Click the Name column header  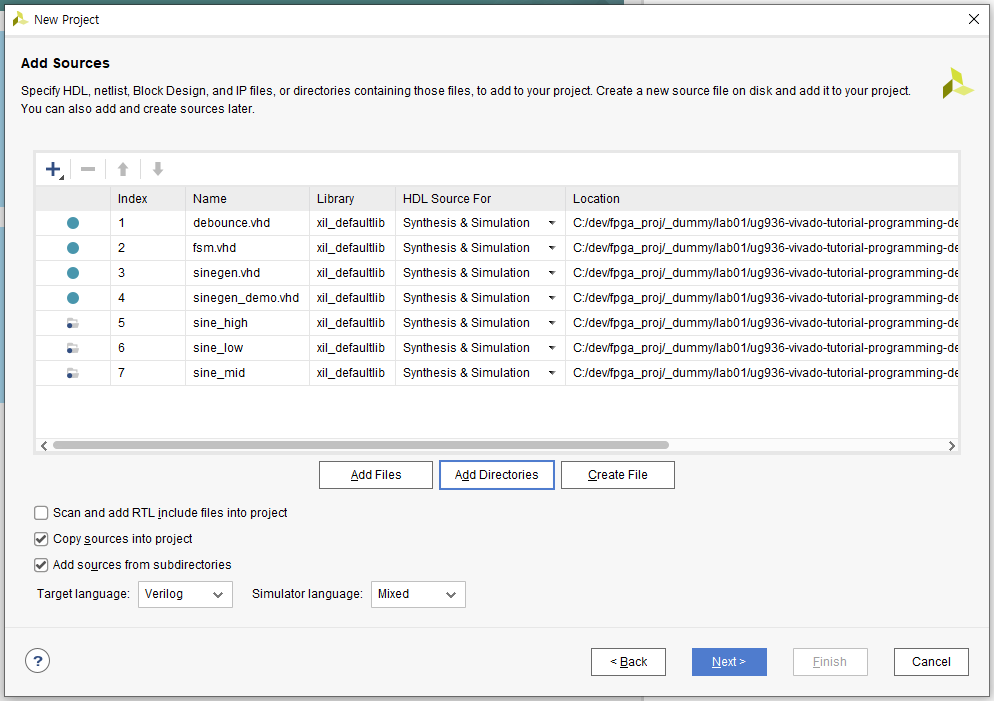pos(247,198)
